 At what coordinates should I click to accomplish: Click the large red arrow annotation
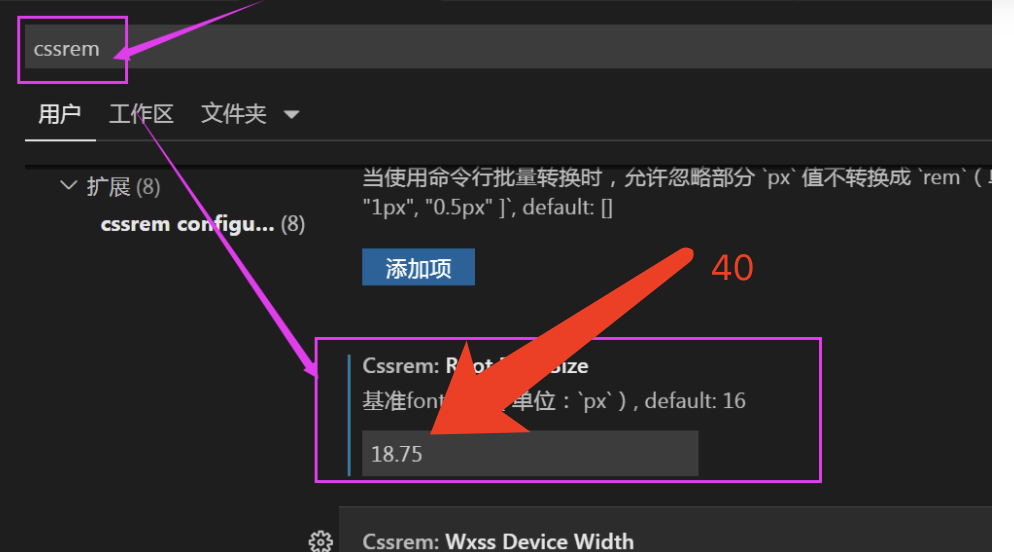coord(561,341)
